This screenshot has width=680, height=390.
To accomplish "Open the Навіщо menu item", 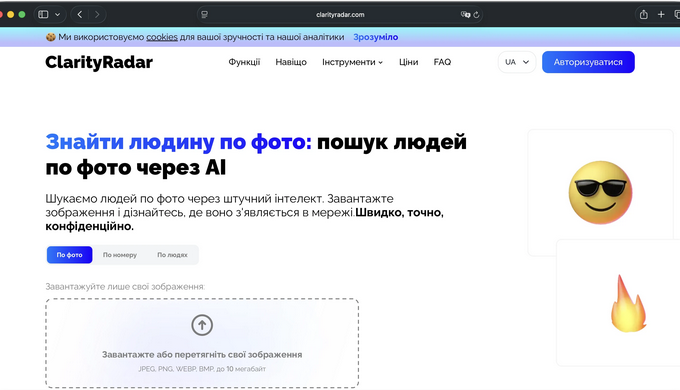I will coord(291,62).
